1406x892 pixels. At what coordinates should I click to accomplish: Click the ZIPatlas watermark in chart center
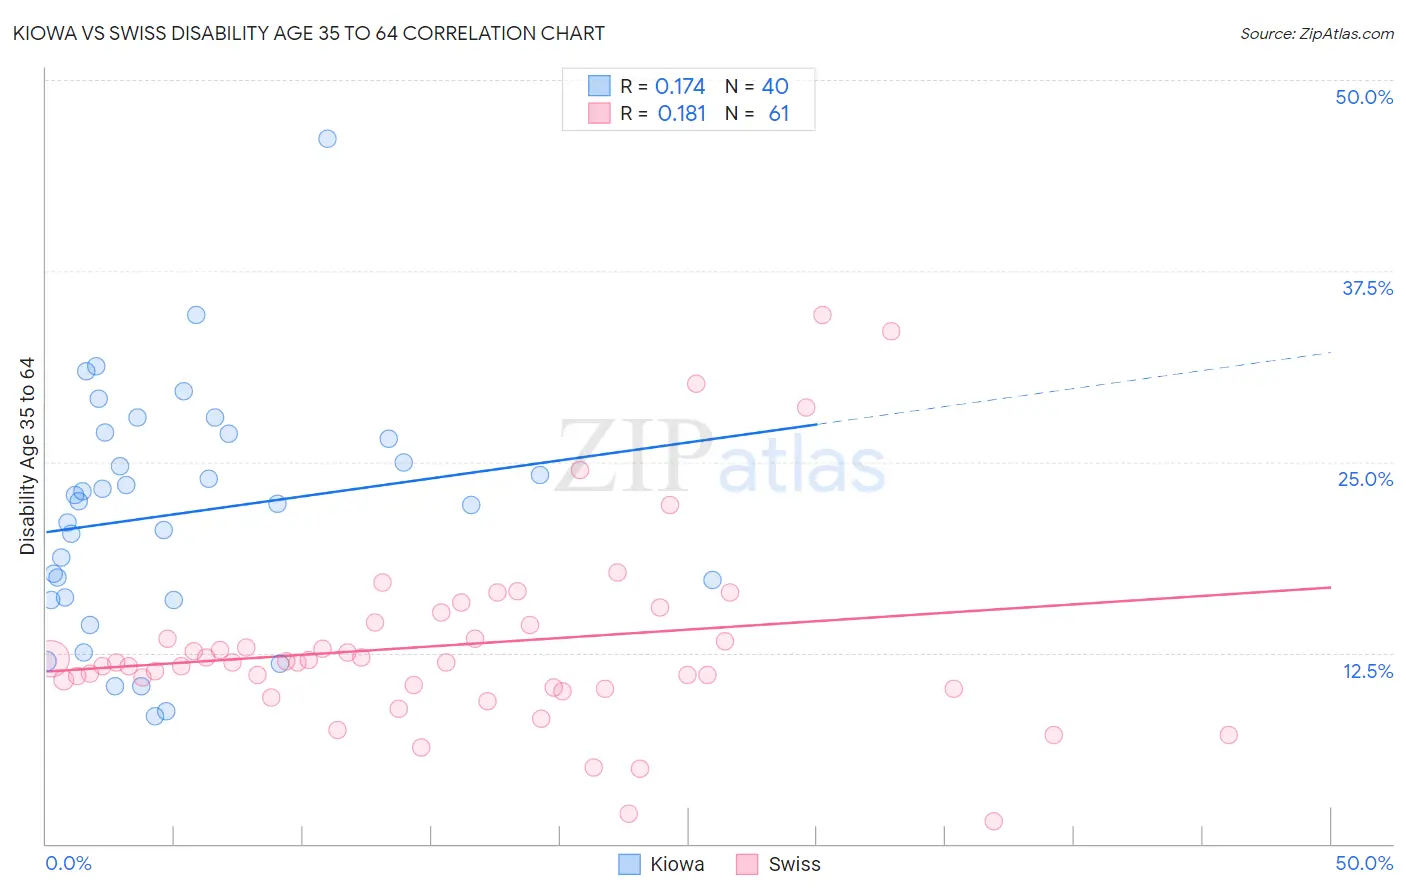(x=720, y=456)
